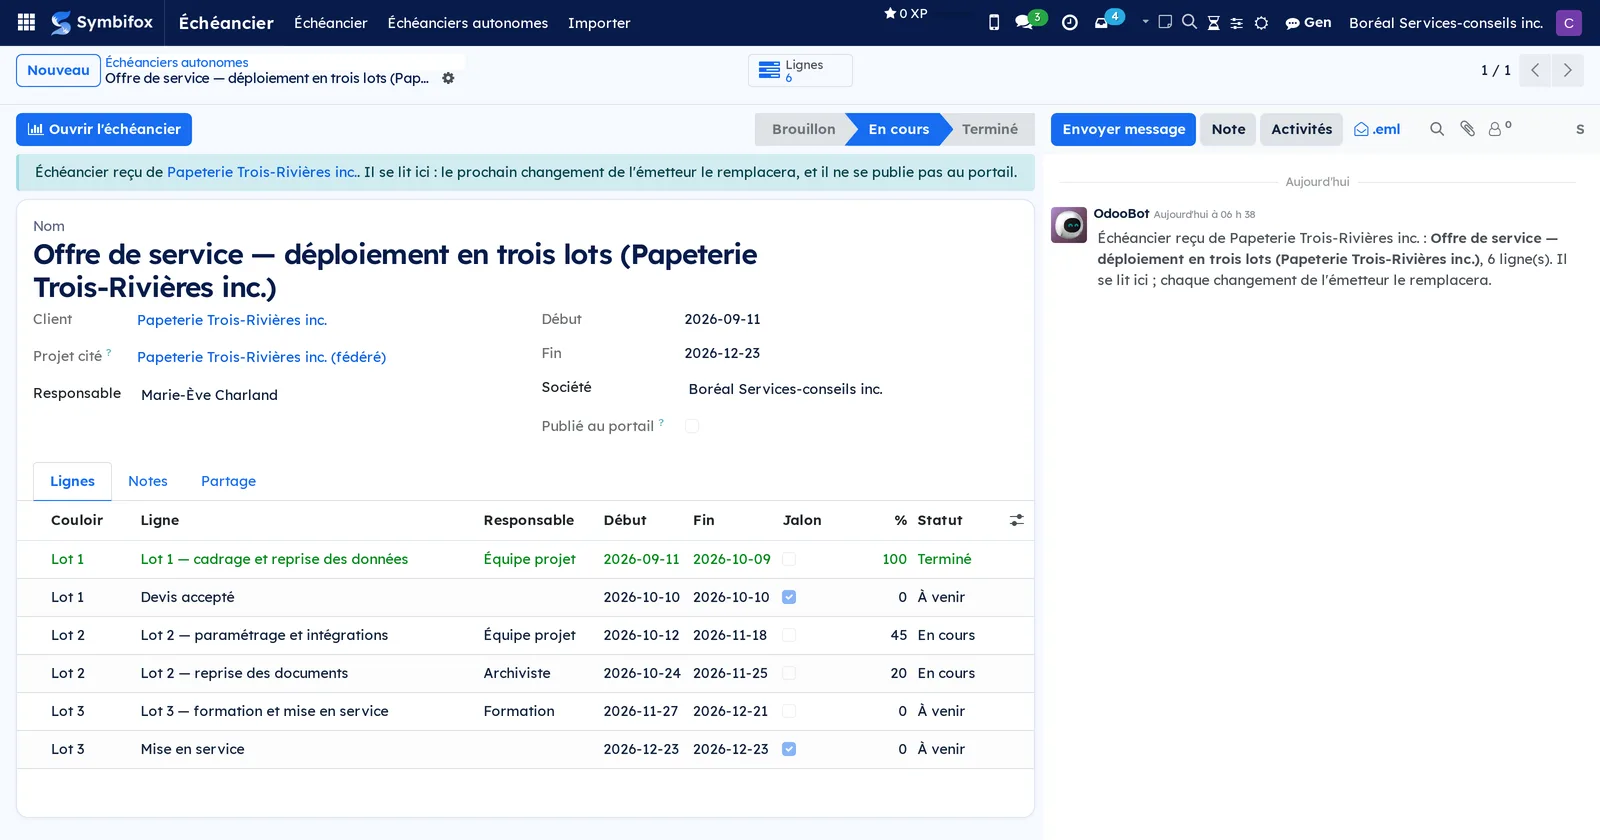1600x840 pixels.
Task: Open the apps grid menu
Action: 27,22
